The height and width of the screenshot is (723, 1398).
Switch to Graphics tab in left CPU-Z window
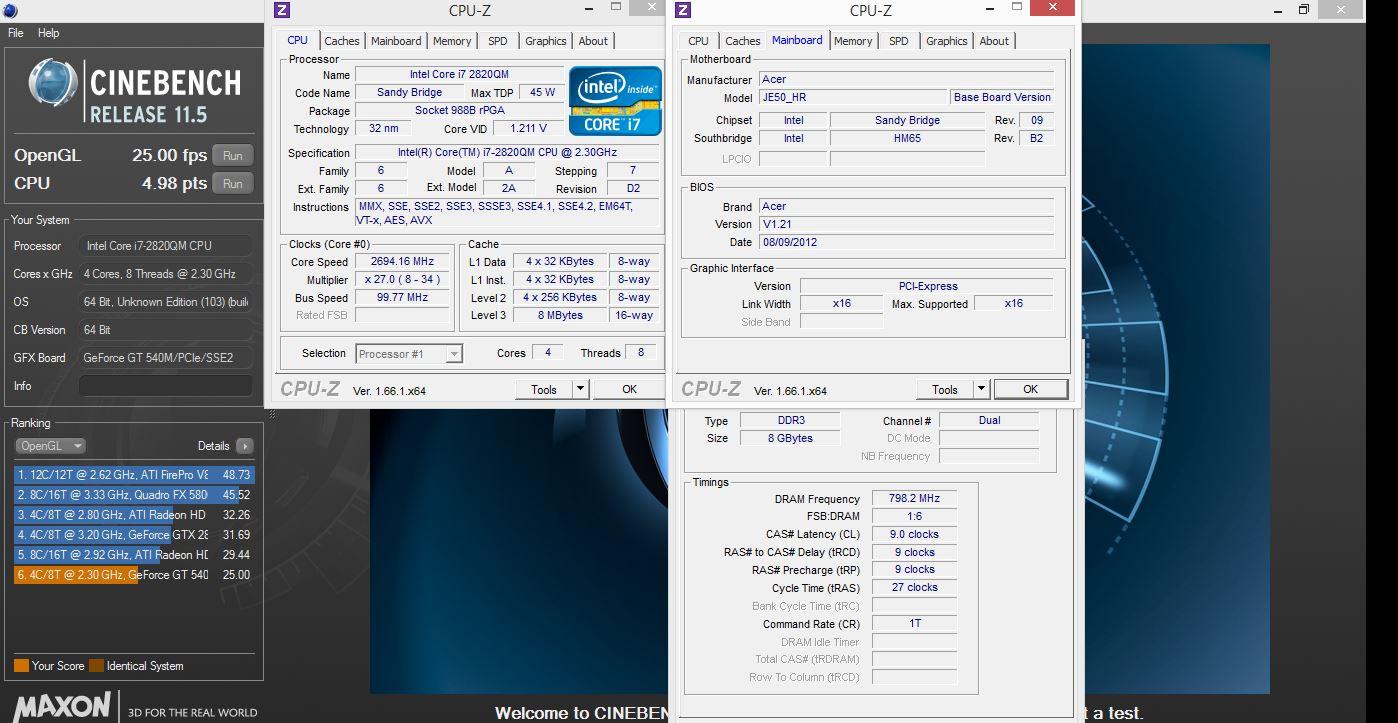click(x=546, y=41)
